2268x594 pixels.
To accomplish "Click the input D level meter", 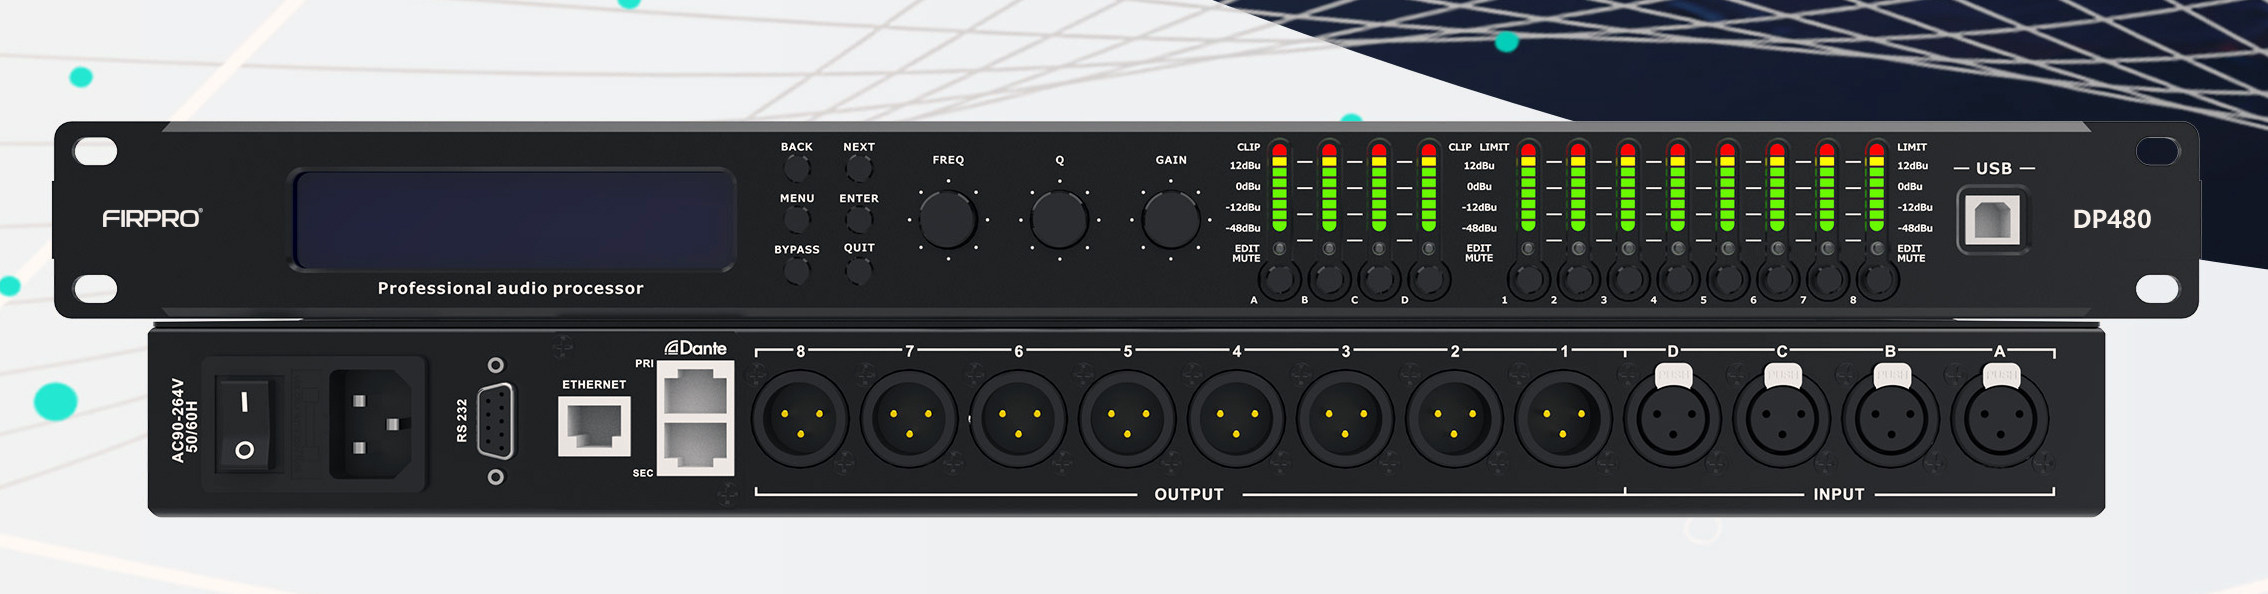I will 1429,187.
